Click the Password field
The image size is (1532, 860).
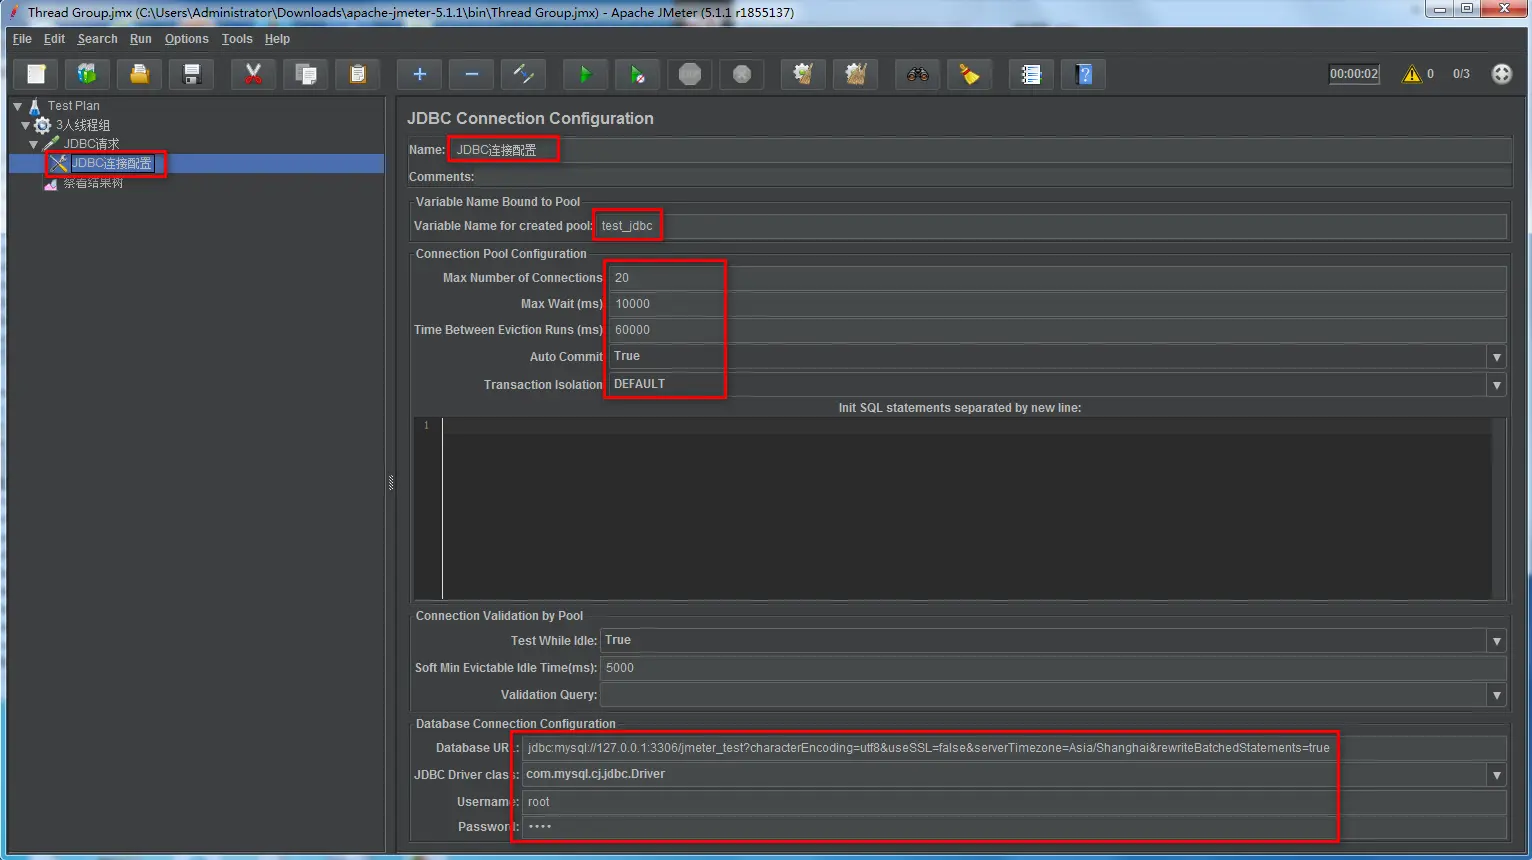point(1014,827)
